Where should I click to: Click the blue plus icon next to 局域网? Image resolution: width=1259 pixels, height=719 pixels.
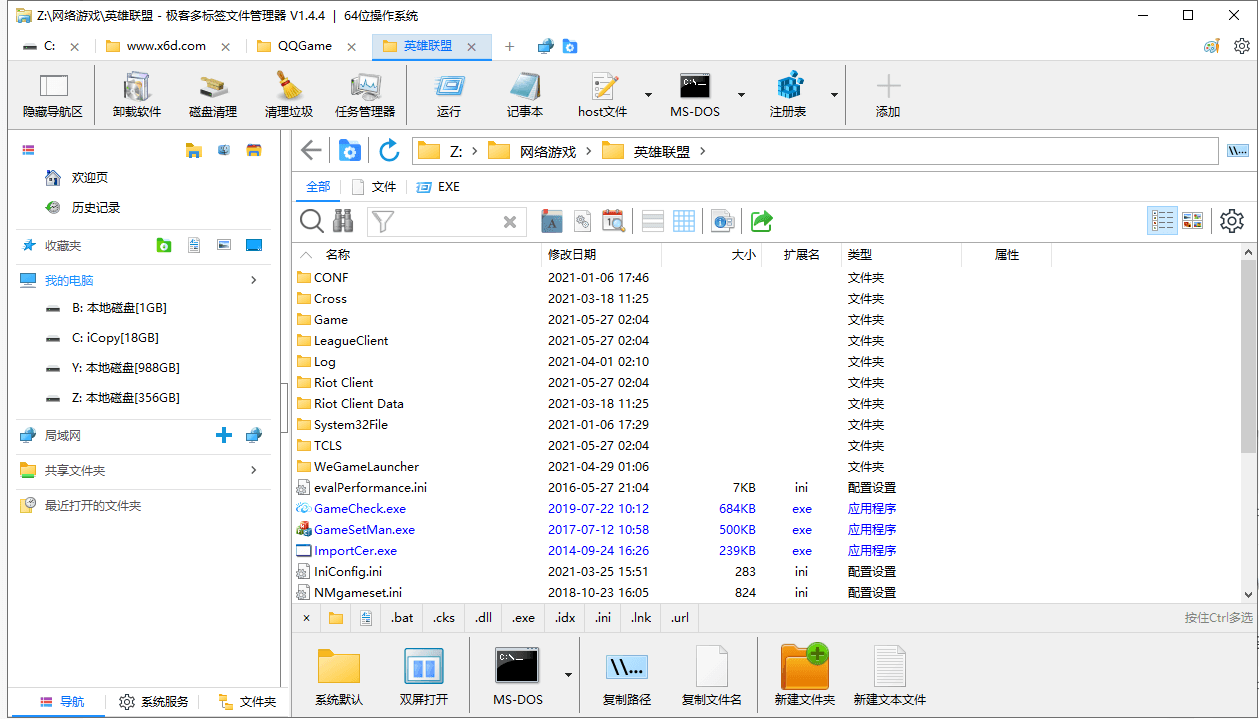coord(224,435)
